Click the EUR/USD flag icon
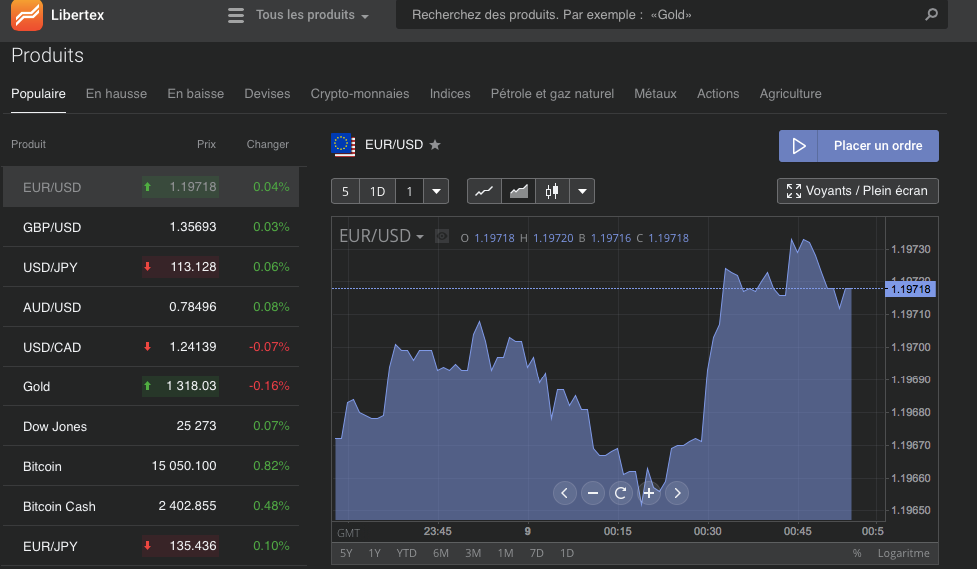Screen dimensions: 977x569 pyautogui.click(x=343, y=145)
